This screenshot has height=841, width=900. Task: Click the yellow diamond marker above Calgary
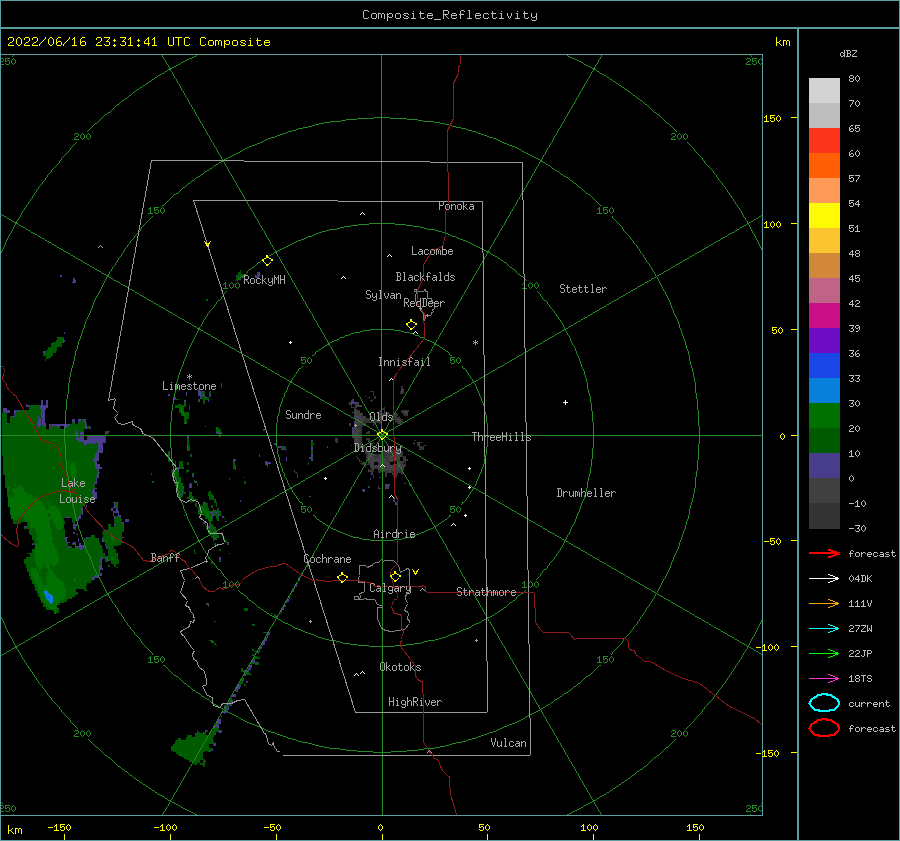(395, 576)
